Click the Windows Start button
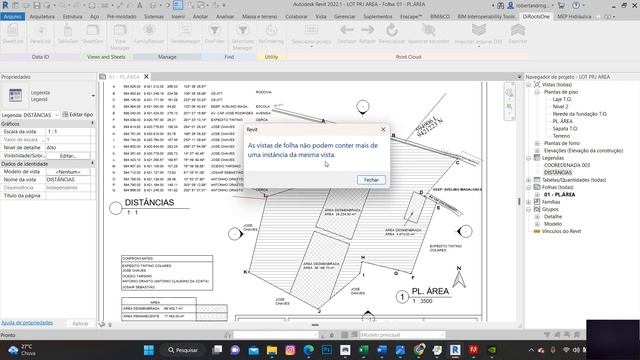The image size is (640, 360). 149,350
